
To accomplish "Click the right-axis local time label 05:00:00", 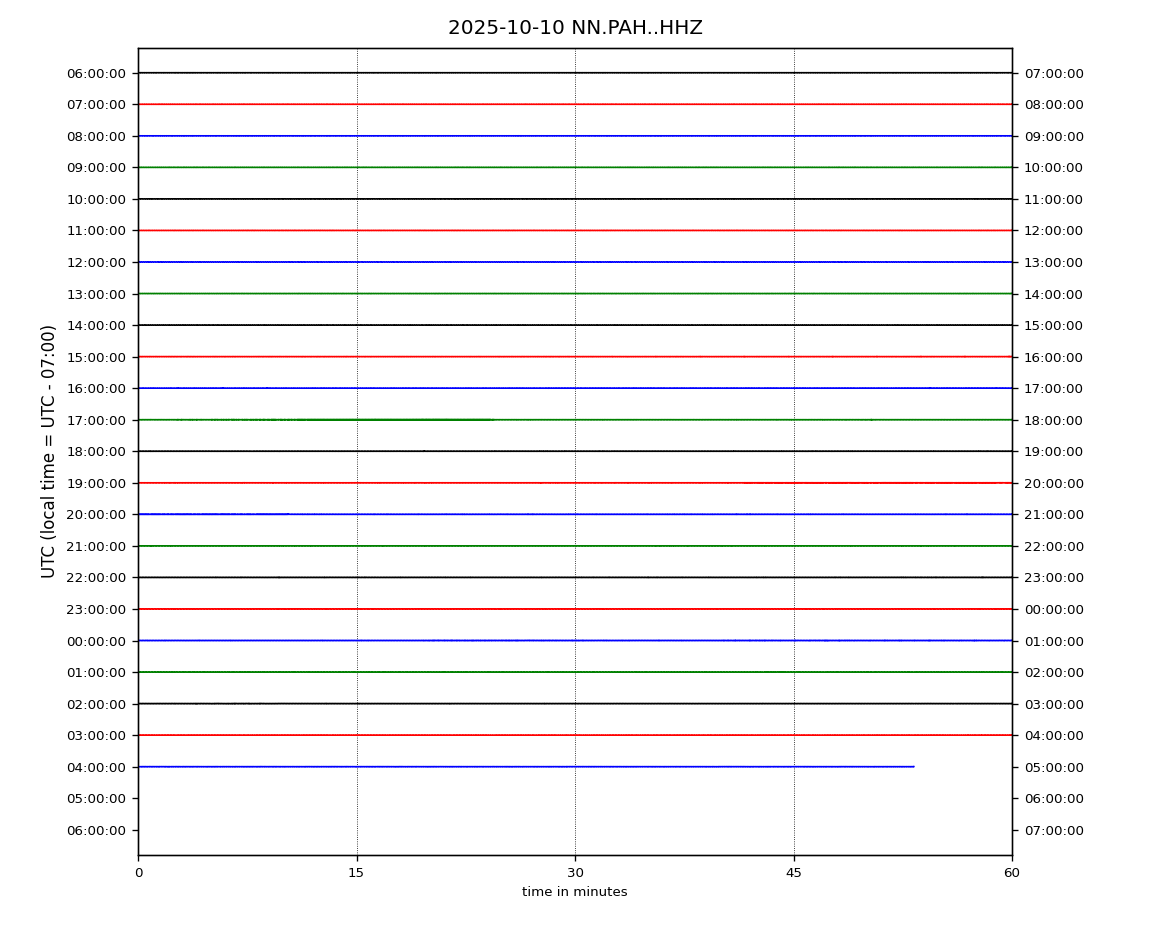I will tap(1053, 767).
